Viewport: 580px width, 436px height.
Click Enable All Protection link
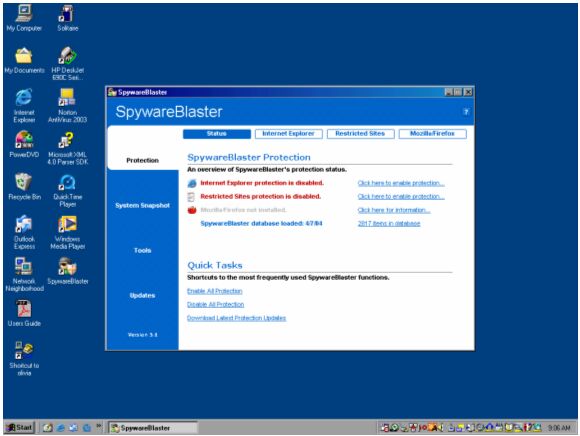[x=215, y=291]
